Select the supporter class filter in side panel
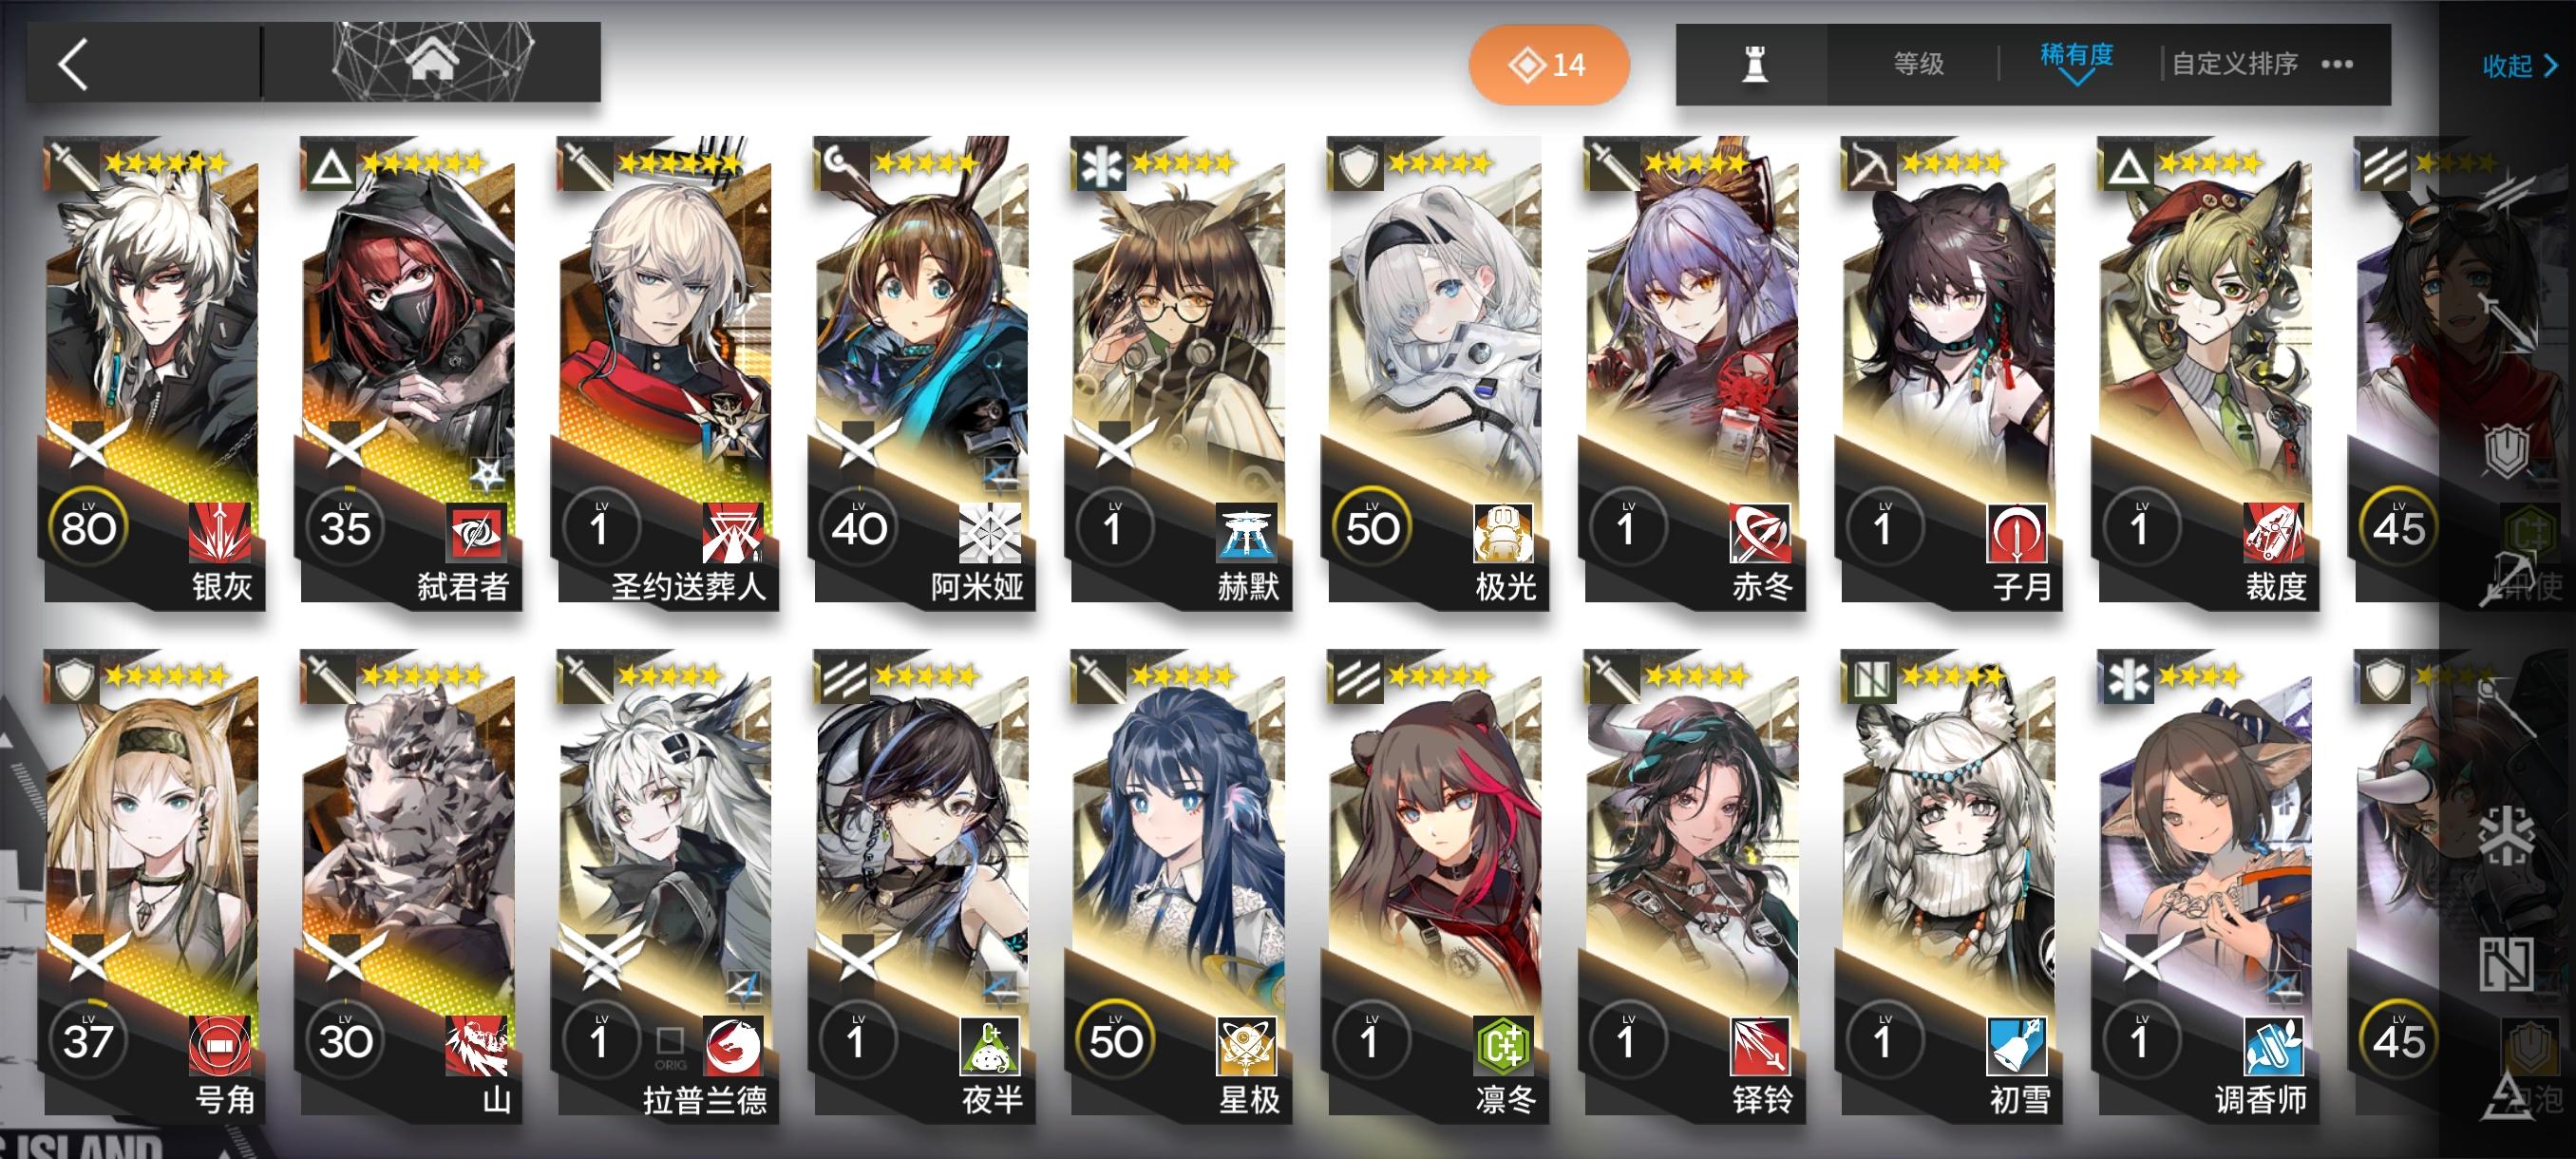Image resolution: width=2576 pixels, height=1159 pixels. 2509,964
